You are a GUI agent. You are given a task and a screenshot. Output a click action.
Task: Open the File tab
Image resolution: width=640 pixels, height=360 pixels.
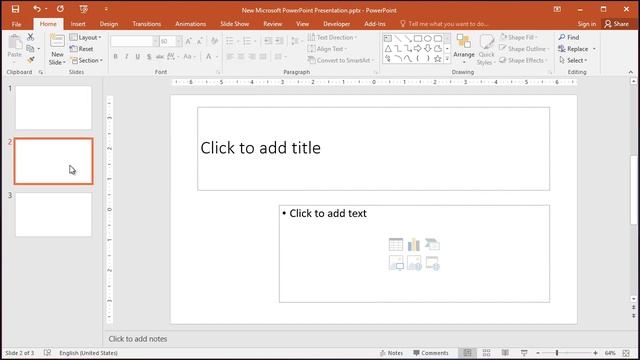point(16,24)
